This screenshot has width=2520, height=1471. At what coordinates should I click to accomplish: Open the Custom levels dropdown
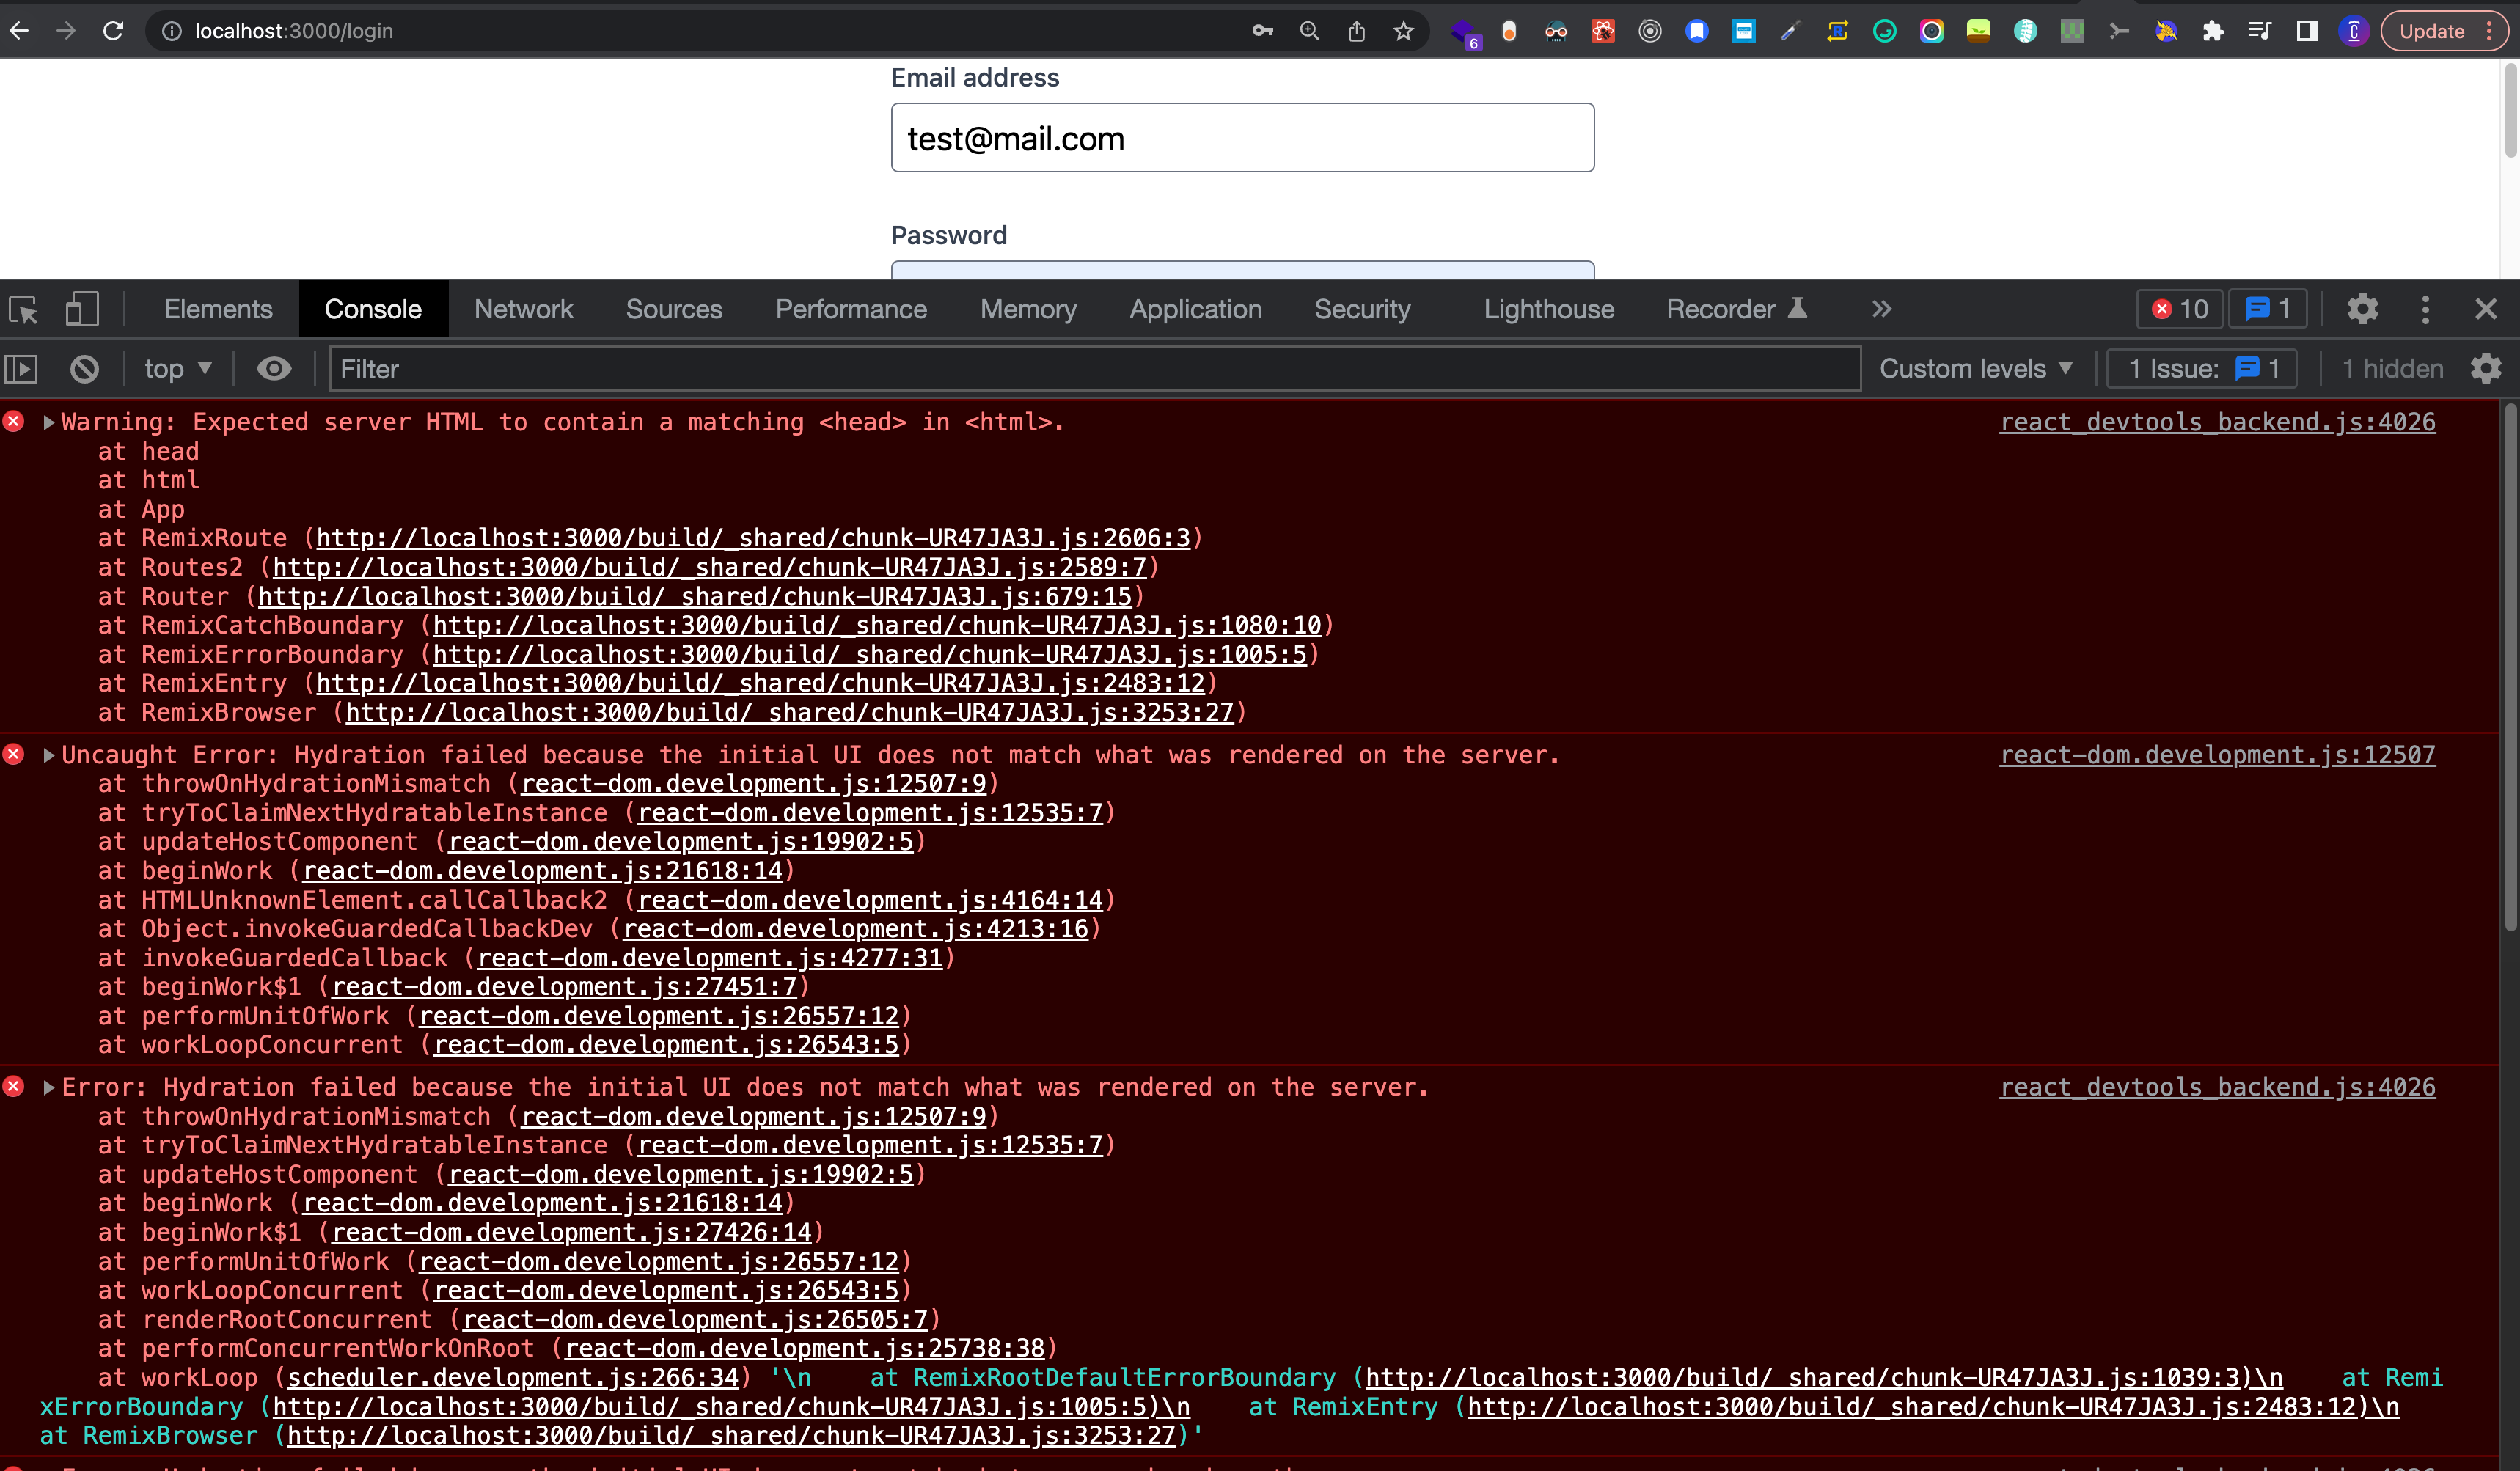point(1976,369)
